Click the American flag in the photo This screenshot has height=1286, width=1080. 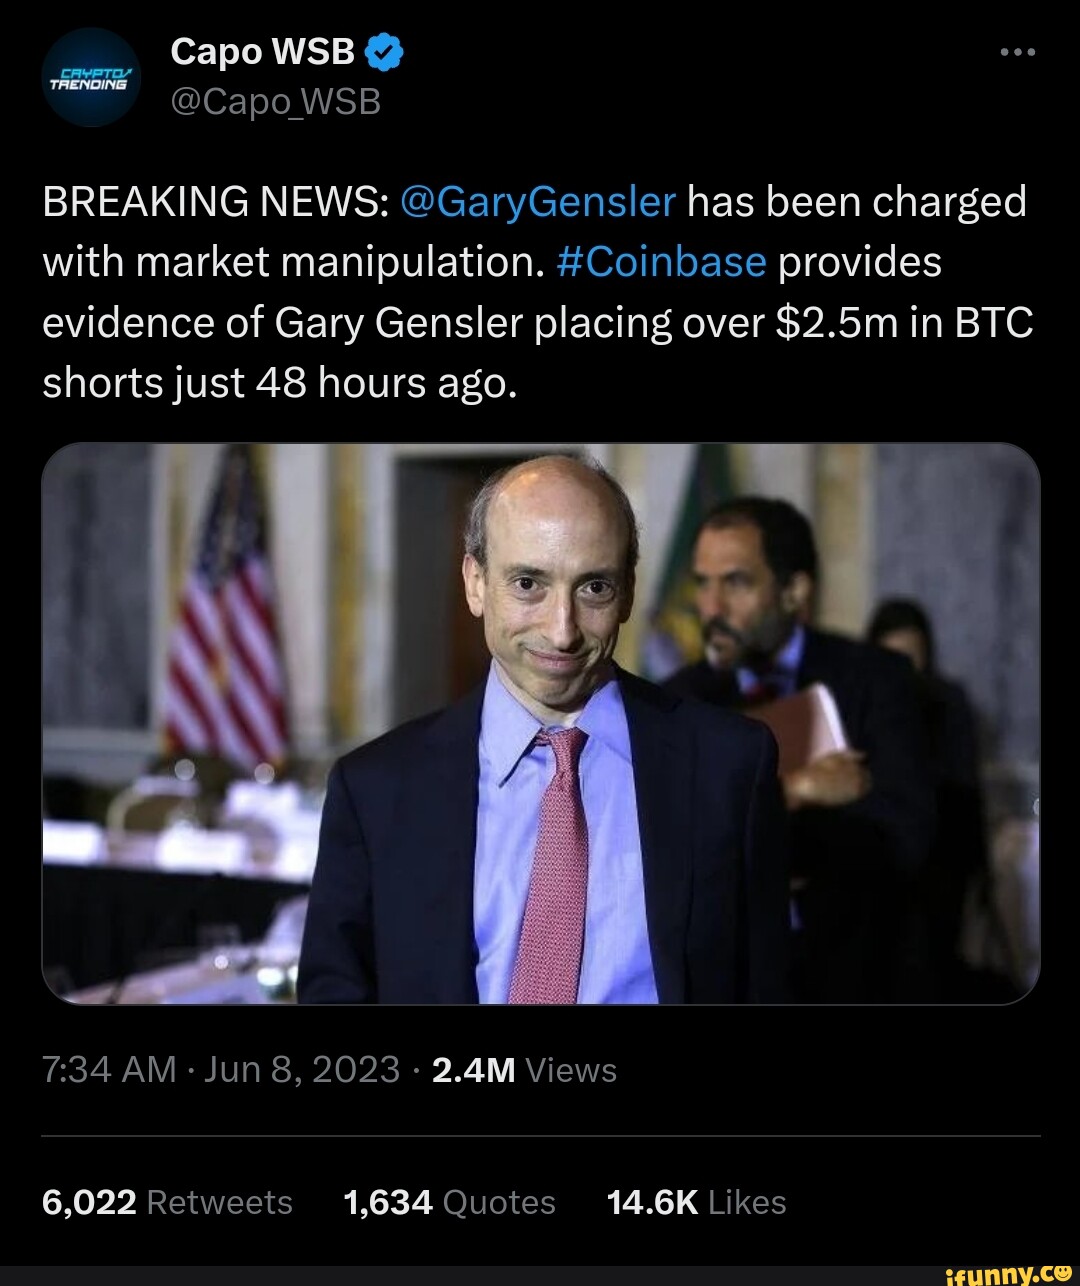coord(225,620)
